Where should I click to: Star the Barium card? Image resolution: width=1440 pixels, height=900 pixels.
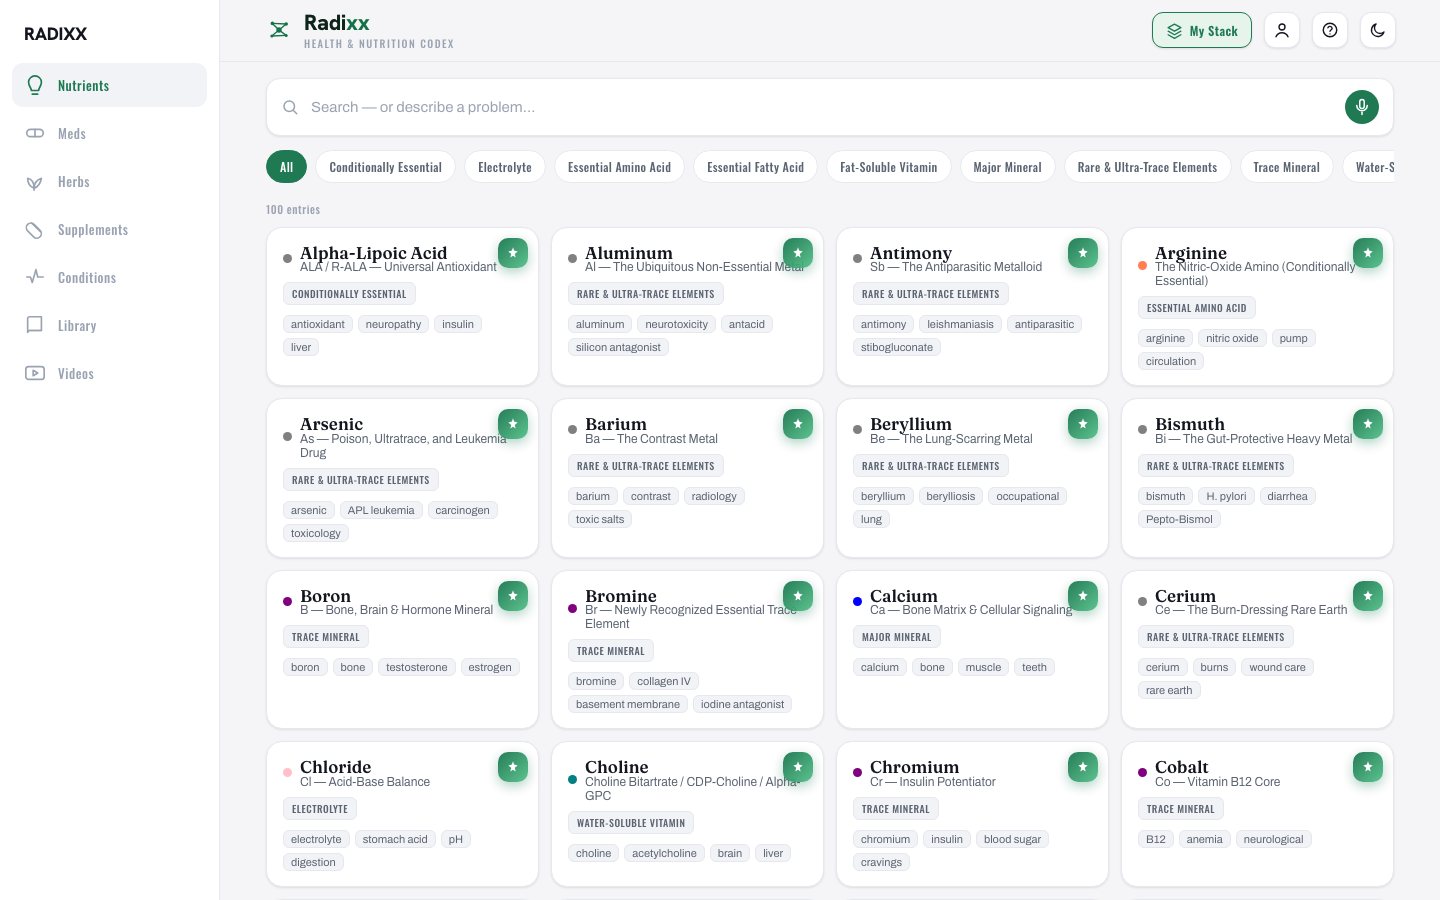[798, 424]
